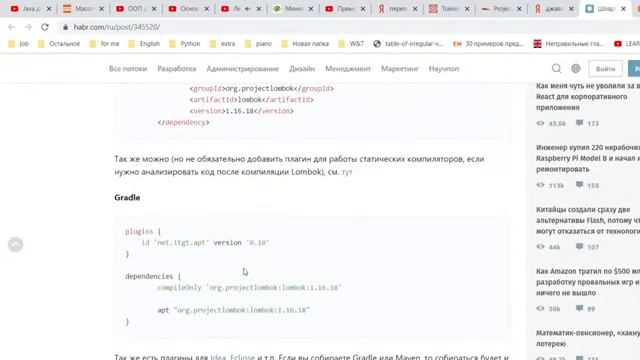The image size is (640, 360).
Task: Close the active Шпар tab
Action: [623, 9]
